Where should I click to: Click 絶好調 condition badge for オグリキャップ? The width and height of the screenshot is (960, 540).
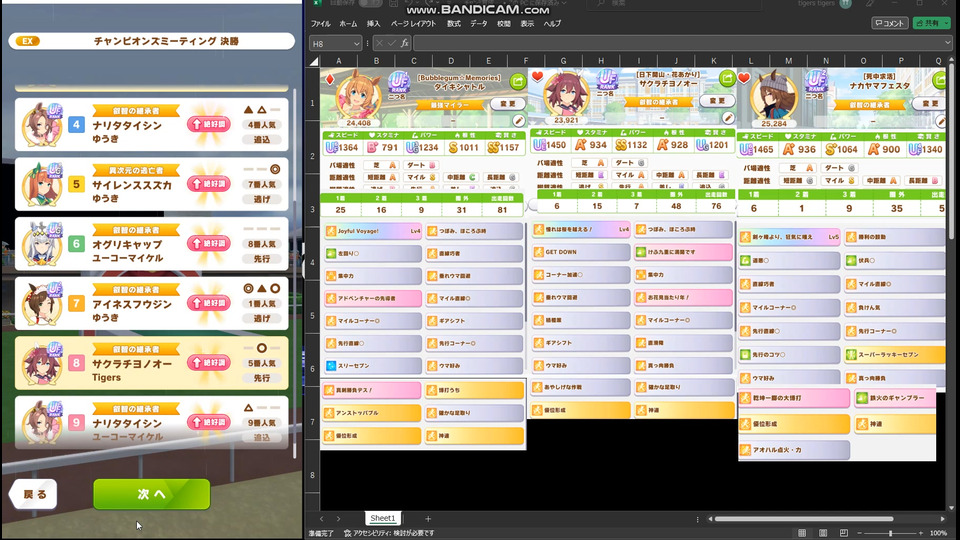coord(209,243)
